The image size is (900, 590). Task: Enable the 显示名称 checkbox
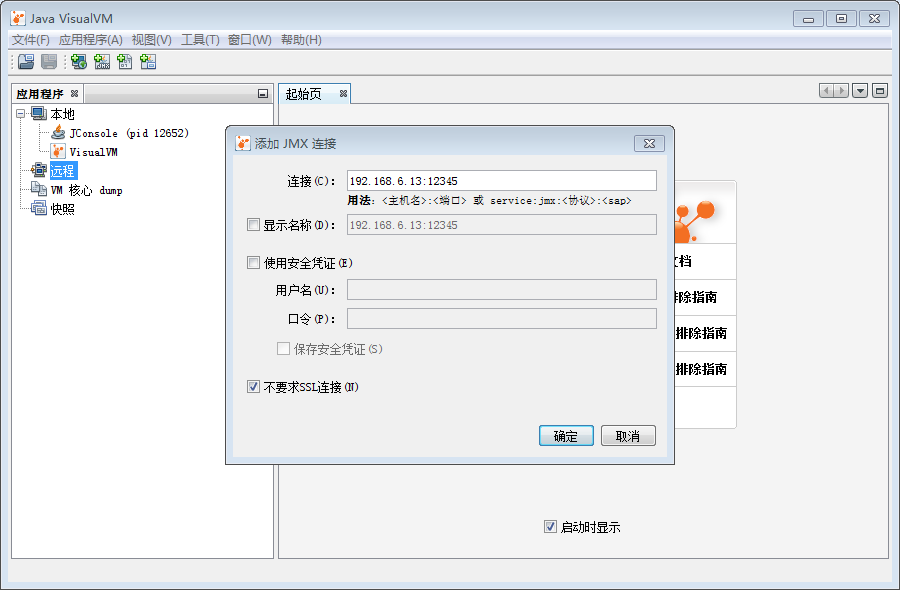[253, 225]
